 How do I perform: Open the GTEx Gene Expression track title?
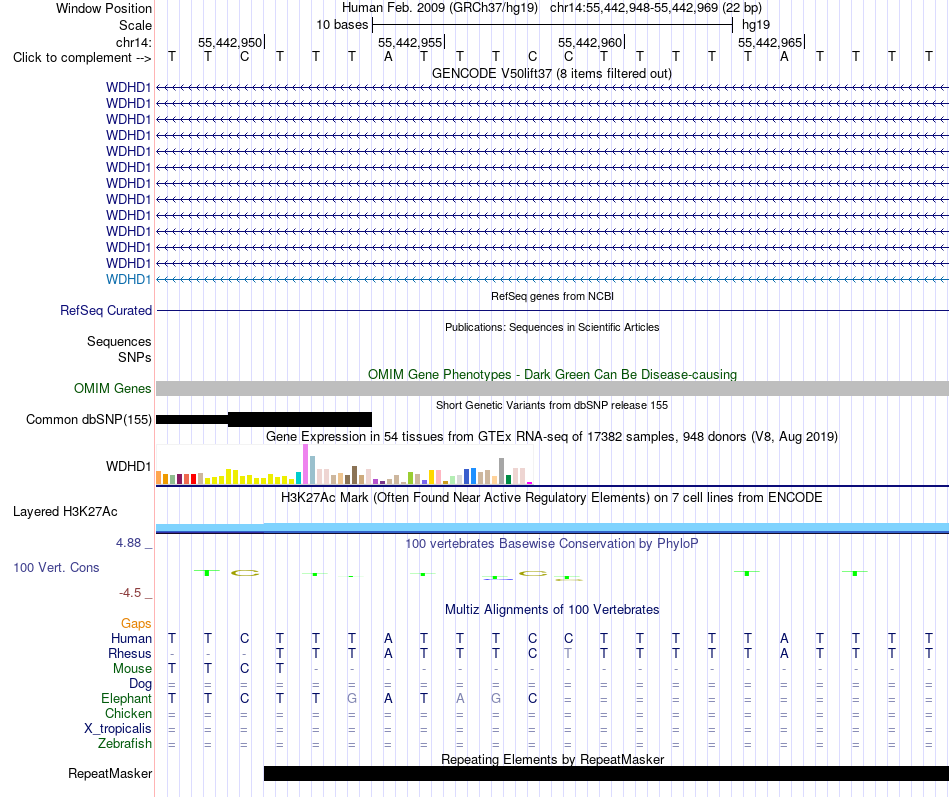coord(552,436)
